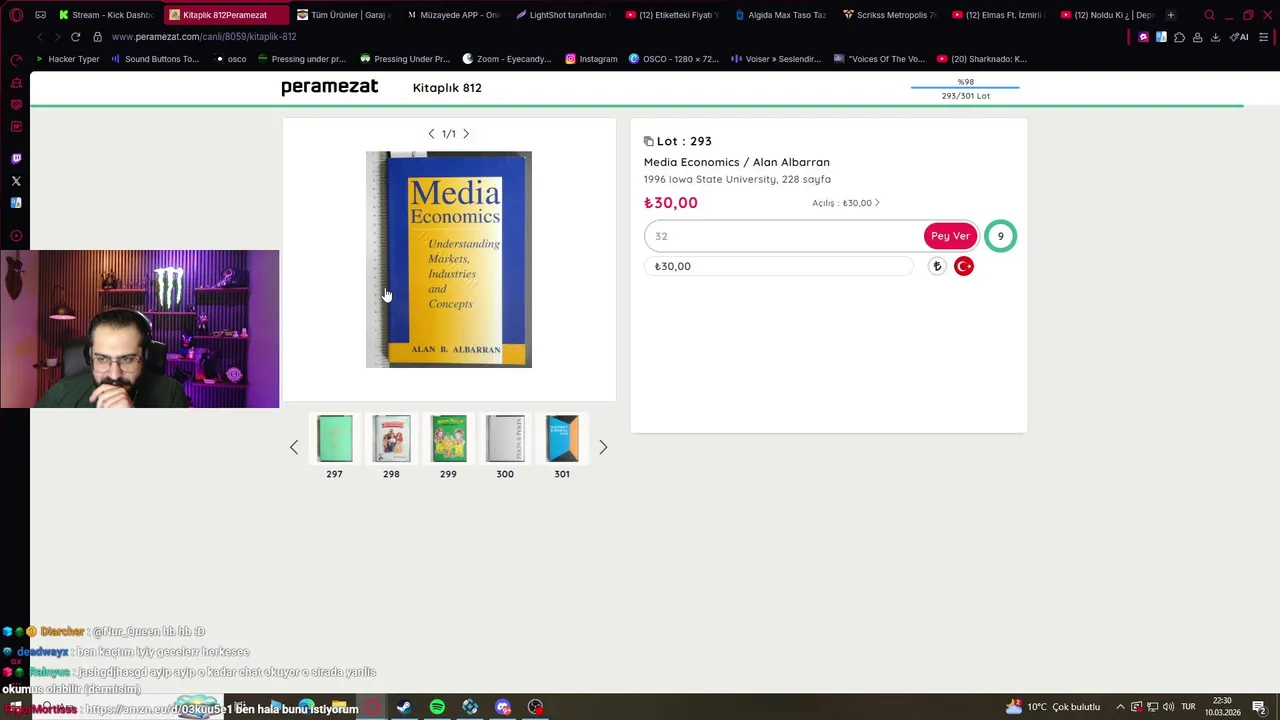The width and height of the screenshot is (1280, 720).
Task: Click the Kitaplık 812 auction heading
Action: coord(447,88)
